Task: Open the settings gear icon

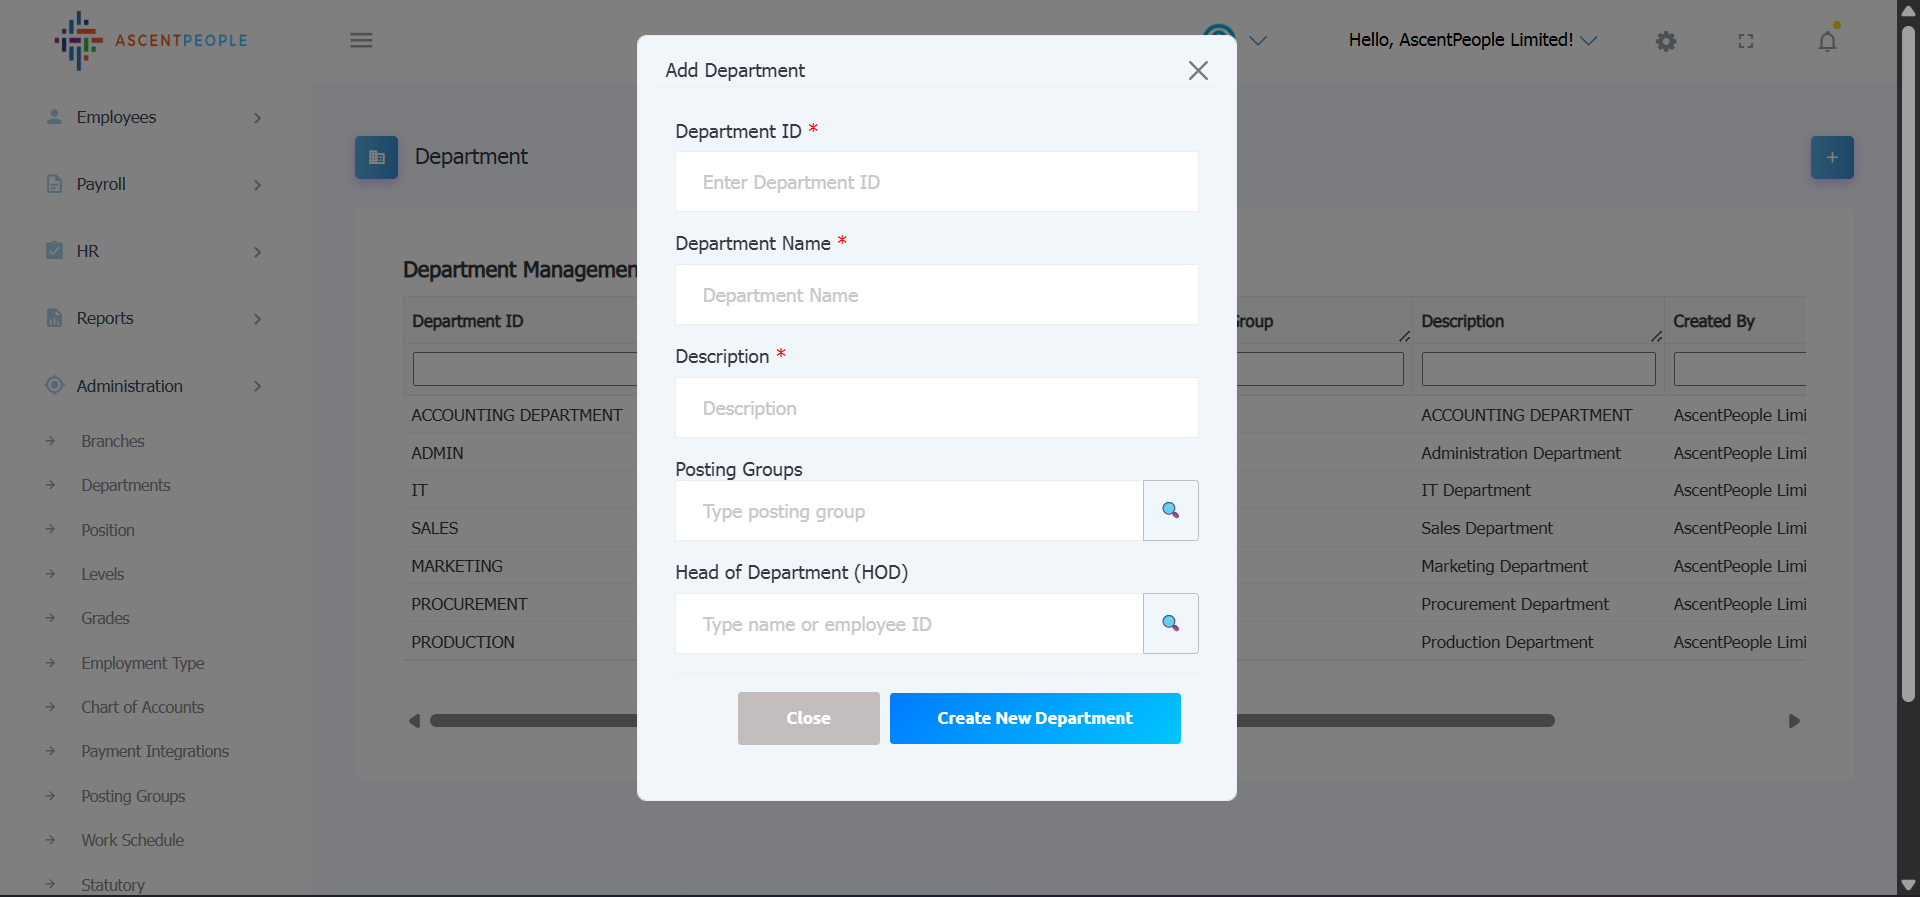Action: point(1665,41)
